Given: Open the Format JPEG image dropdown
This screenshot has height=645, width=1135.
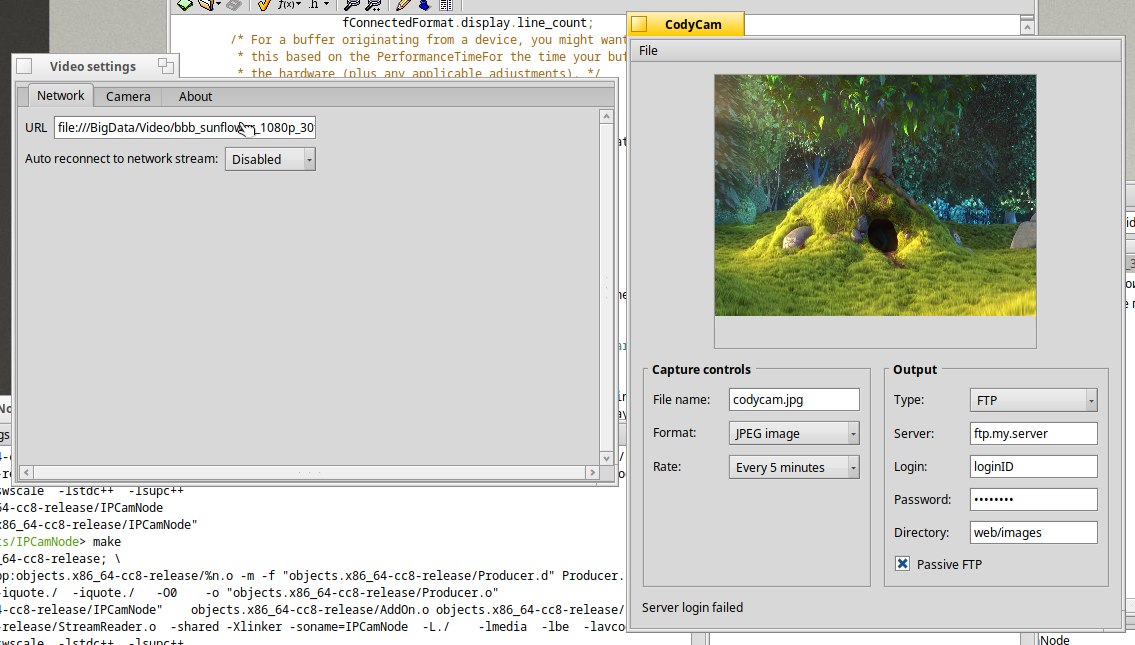Looking at the screenshot, I should pos(794,433).
